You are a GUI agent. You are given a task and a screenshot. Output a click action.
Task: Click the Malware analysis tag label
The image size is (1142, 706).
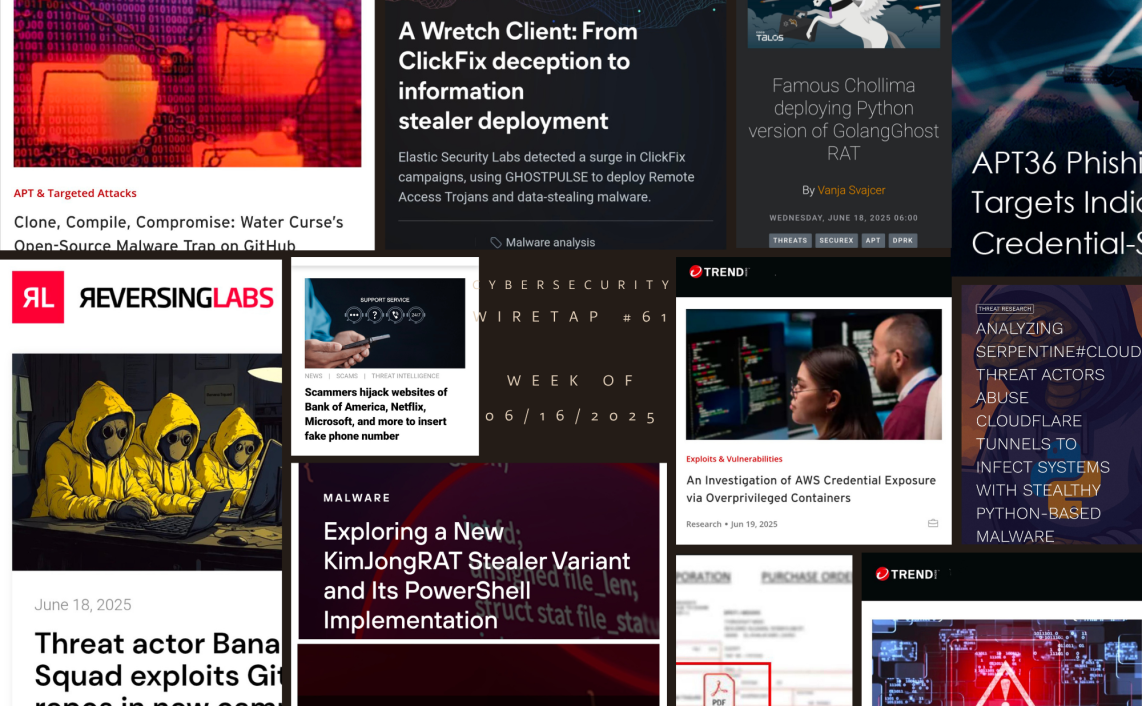[550, 243]
